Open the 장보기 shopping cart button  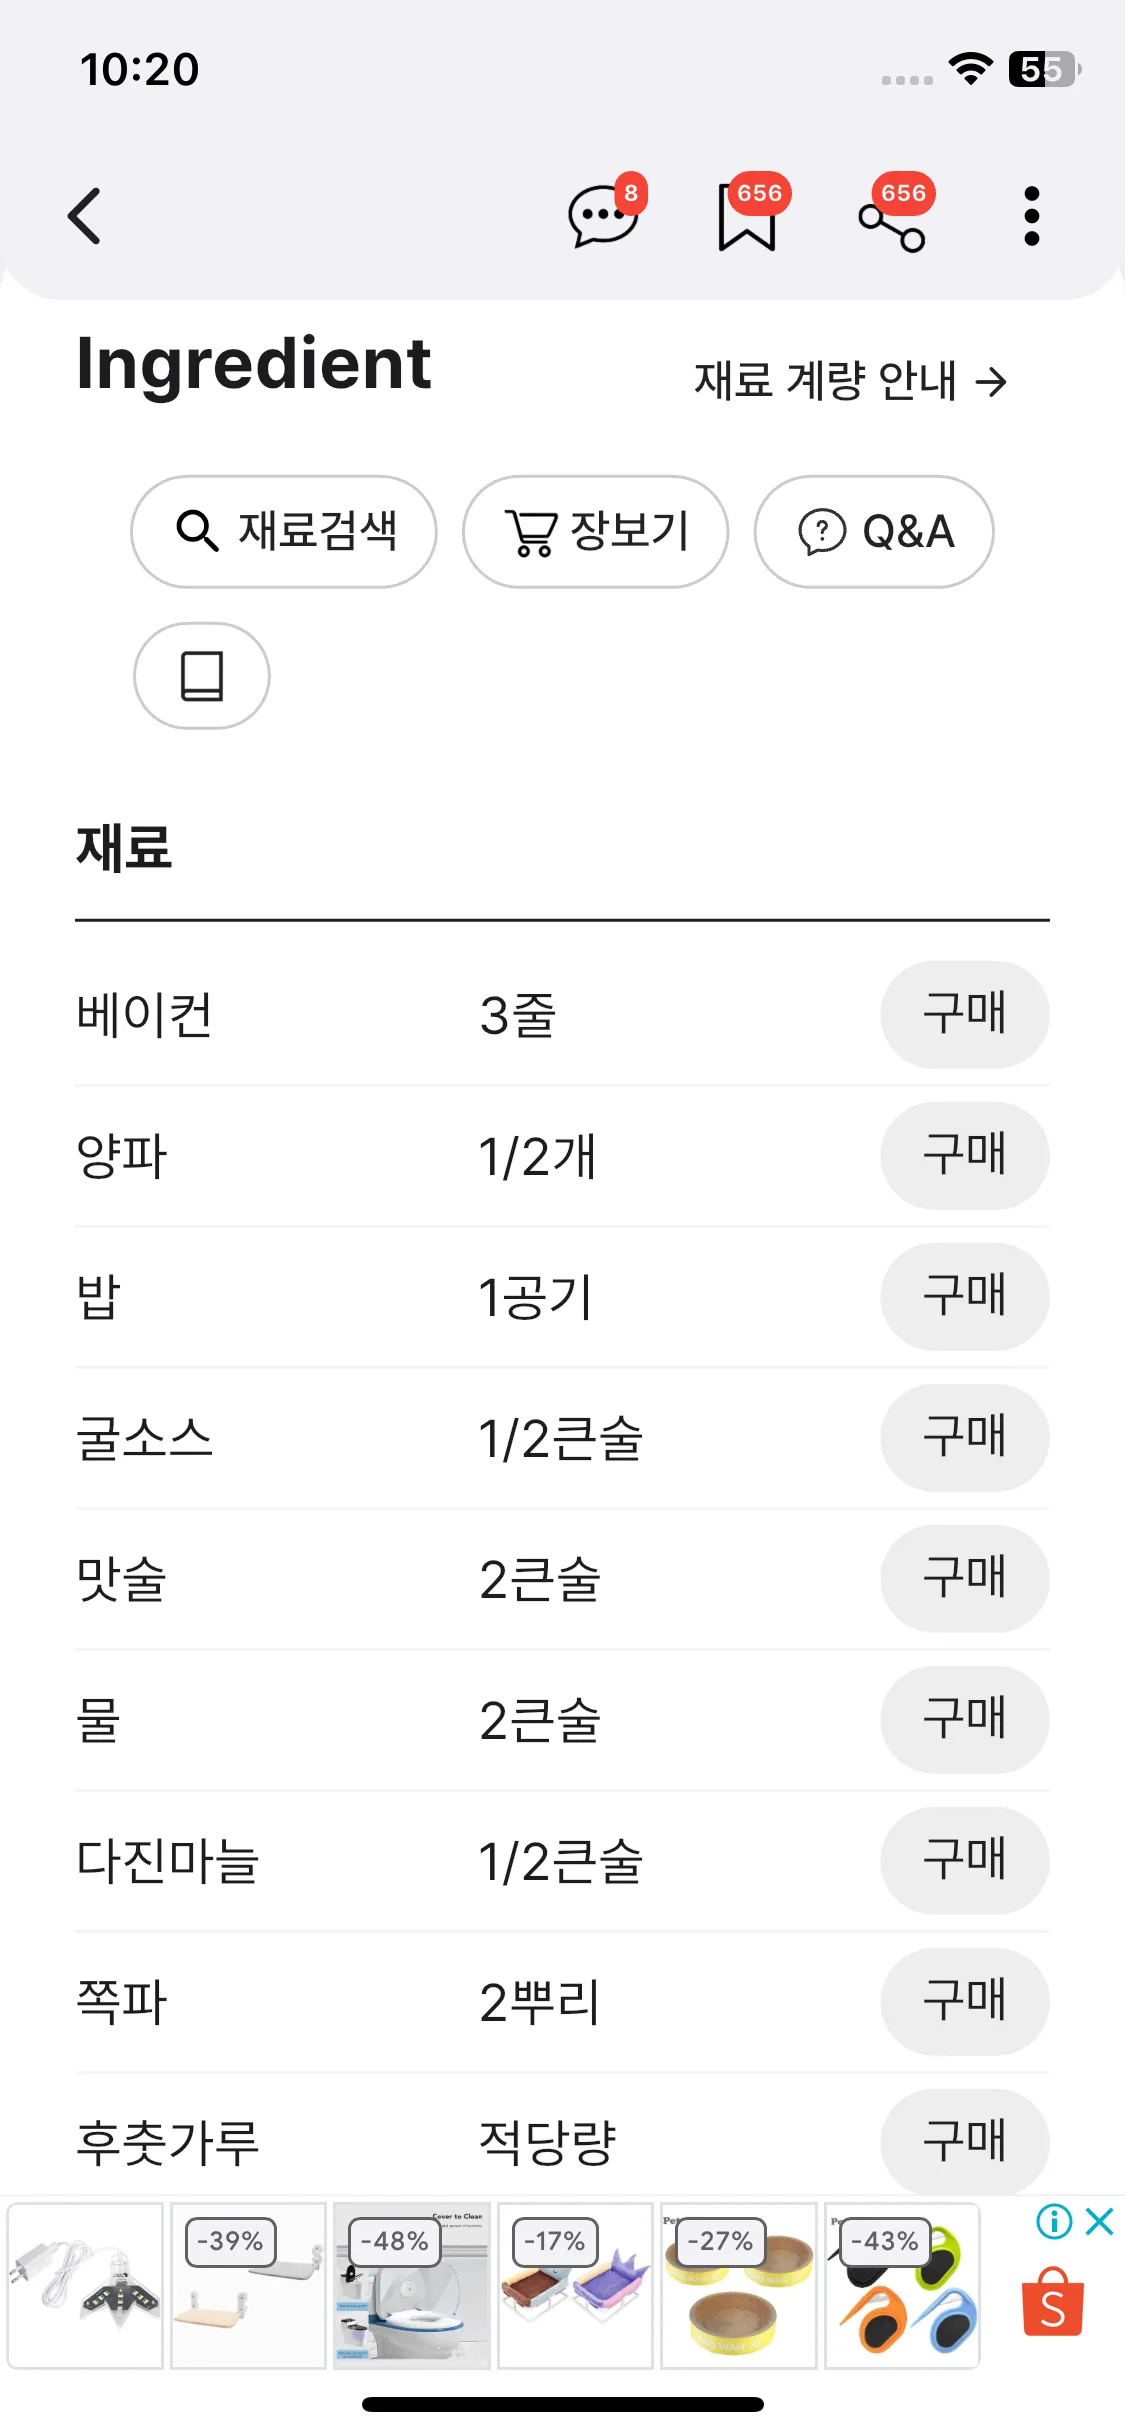pos(596,531)
